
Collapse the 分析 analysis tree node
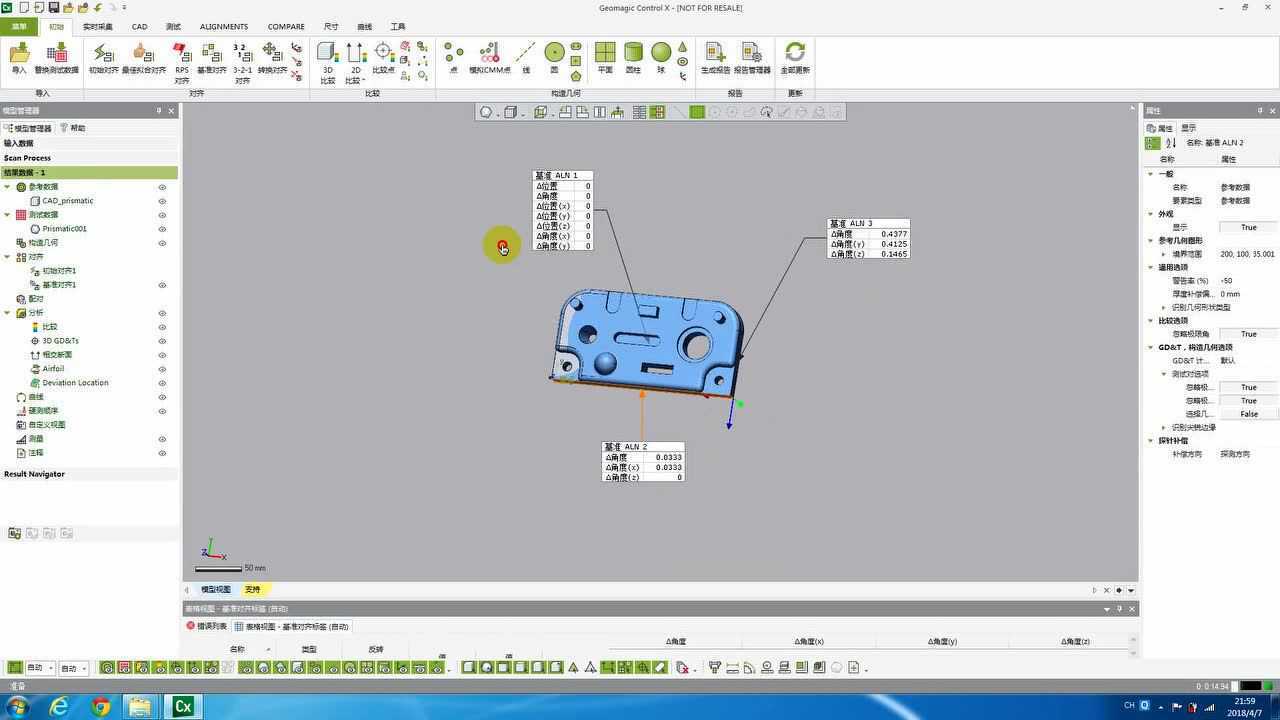(8, 313)
